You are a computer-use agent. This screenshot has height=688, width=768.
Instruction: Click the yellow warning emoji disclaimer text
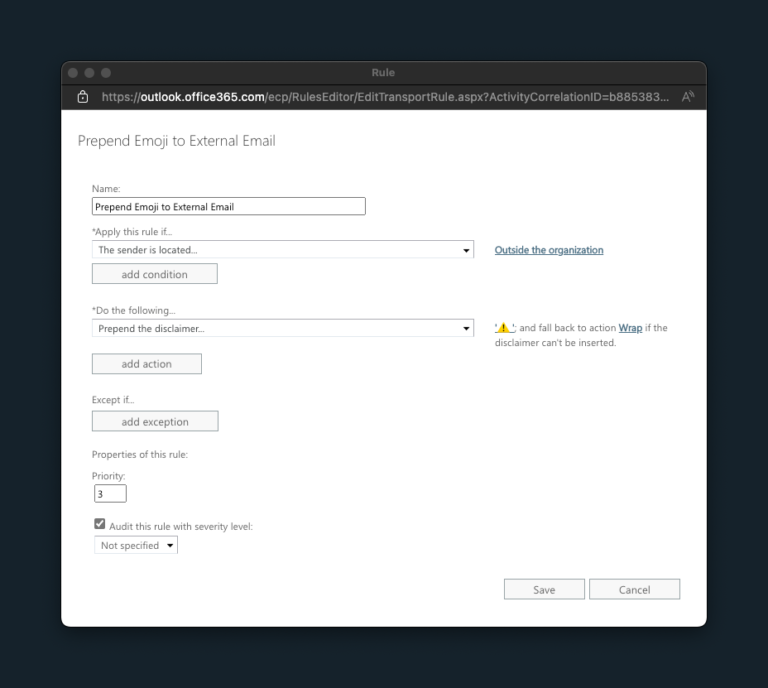click(505, 328)
